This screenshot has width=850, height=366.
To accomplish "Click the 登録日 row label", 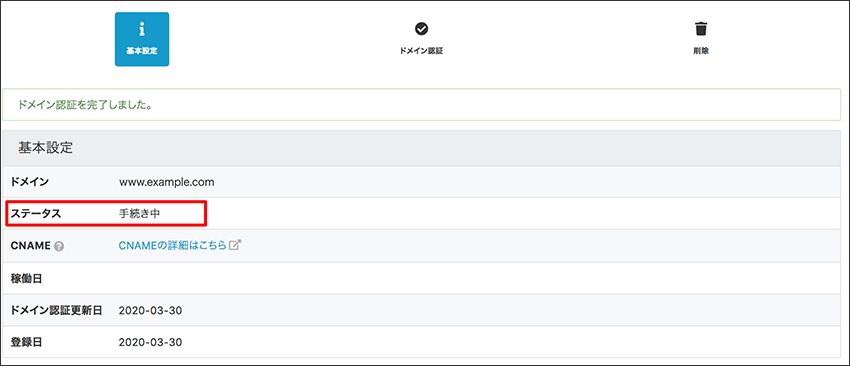I will point(26,342).
